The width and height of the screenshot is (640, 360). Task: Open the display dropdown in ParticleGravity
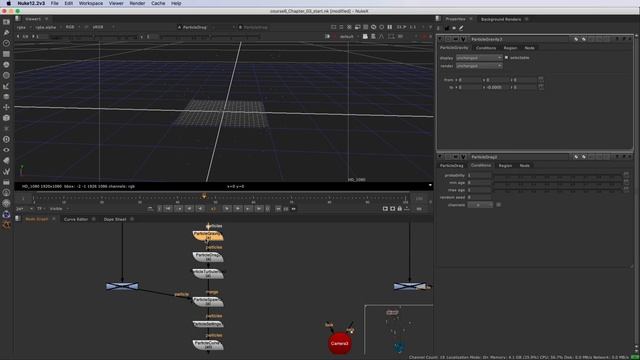479,58
